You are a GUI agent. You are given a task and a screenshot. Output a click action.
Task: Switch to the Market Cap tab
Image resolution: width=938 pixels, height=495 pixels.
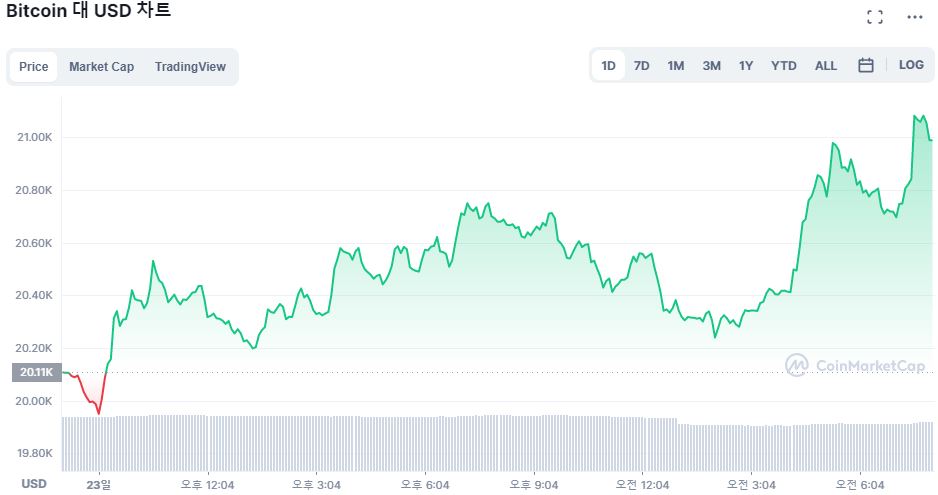tap(101, 67)
